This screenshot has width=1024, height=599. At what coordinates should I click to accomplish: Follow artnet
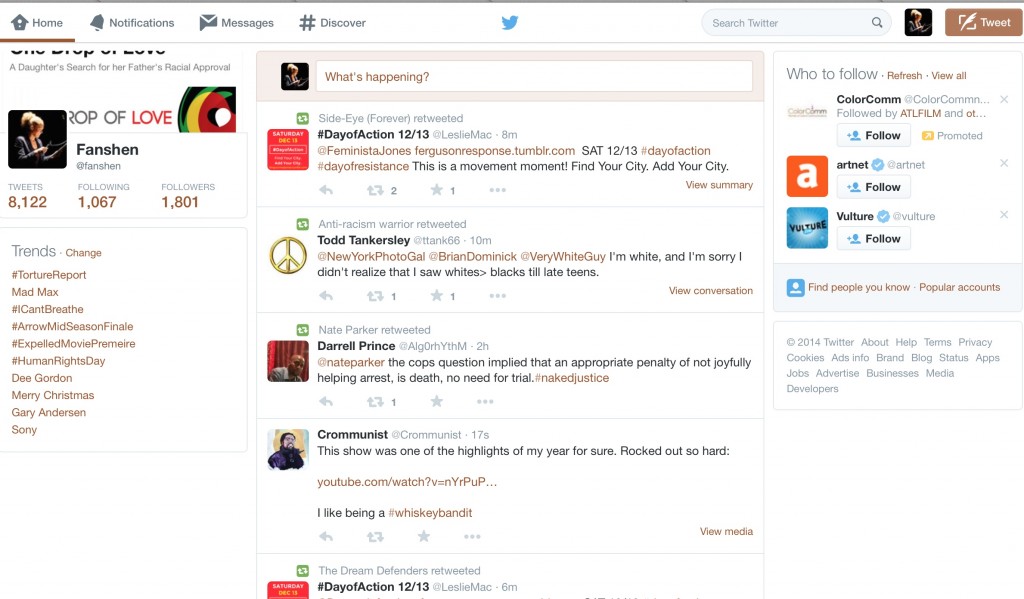pos(873,187)
